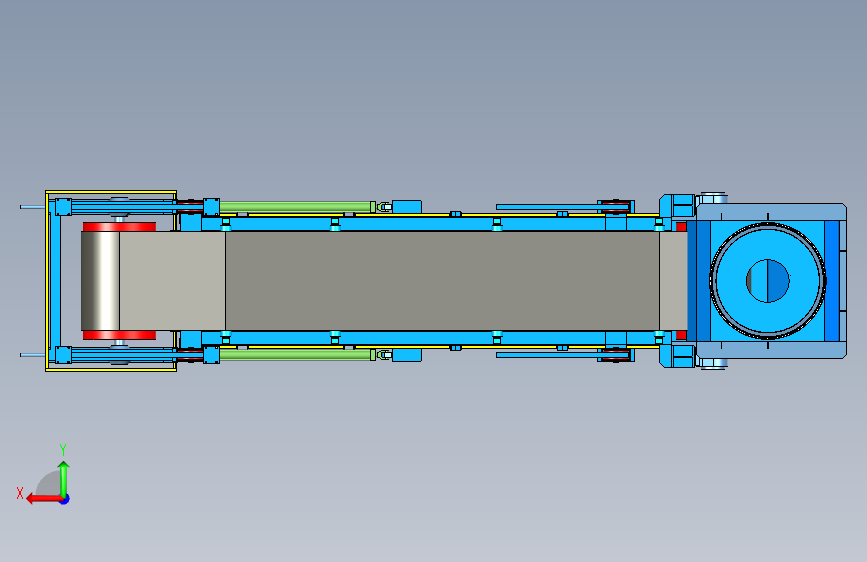Select the circular slewing ring on the right
Viewport: 867px width, 562px height.
(767, 280)
